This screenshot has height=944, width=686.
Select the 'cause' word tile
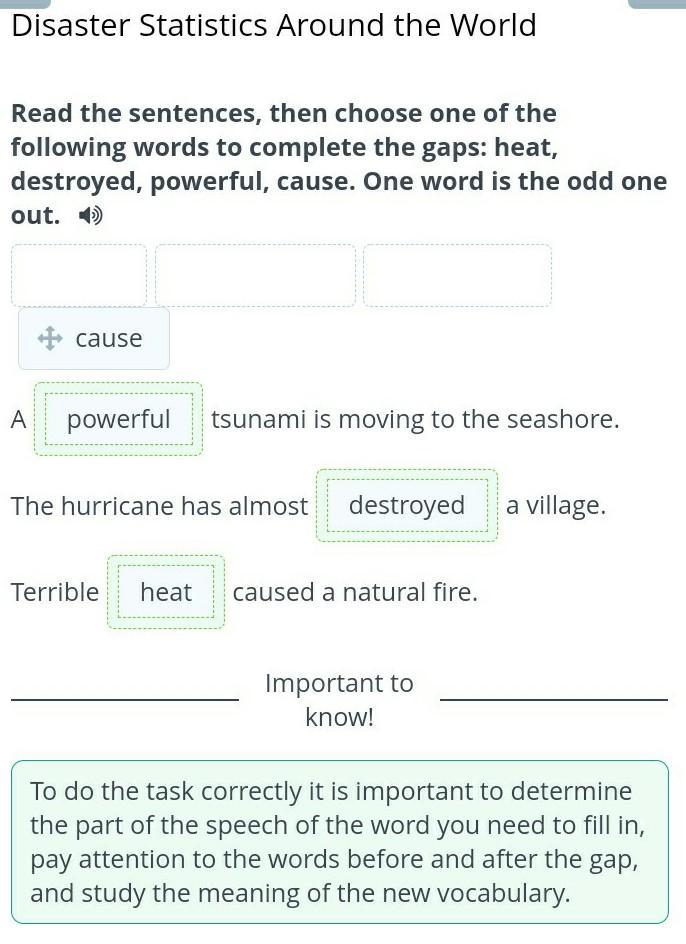point(94,338)
